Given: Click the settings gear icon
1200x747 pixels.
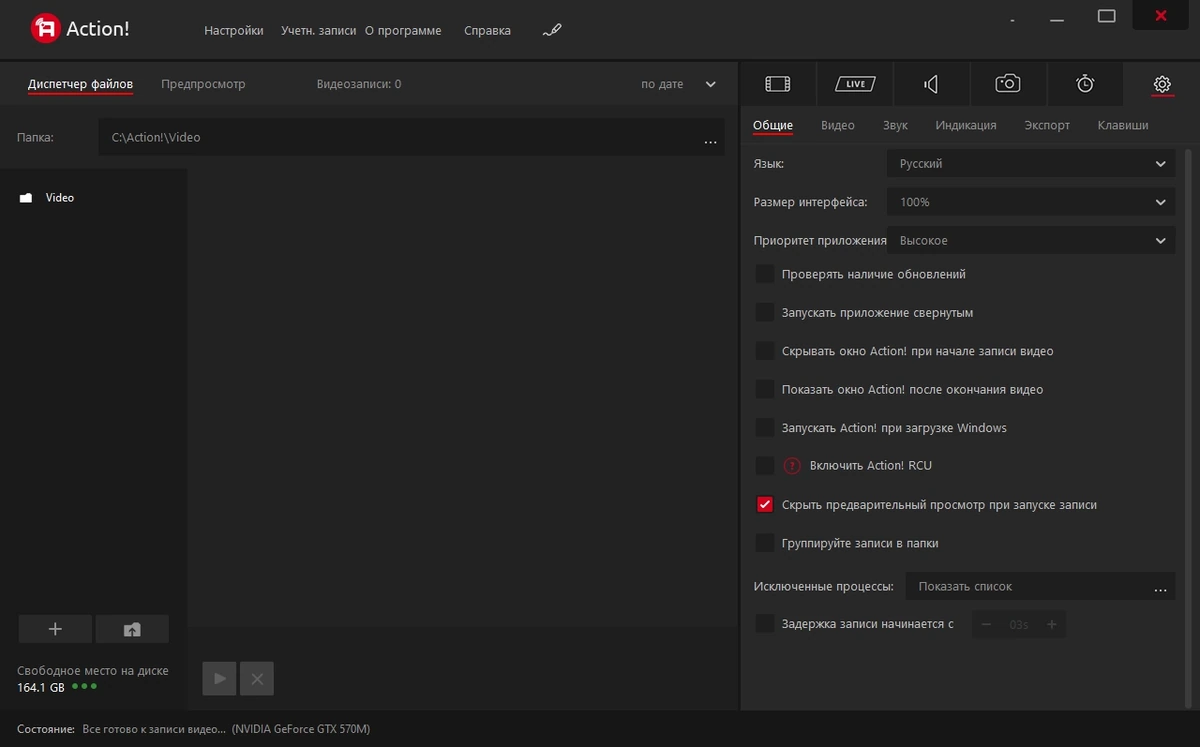Looking at the screenshot, I should coord(1162,84).
